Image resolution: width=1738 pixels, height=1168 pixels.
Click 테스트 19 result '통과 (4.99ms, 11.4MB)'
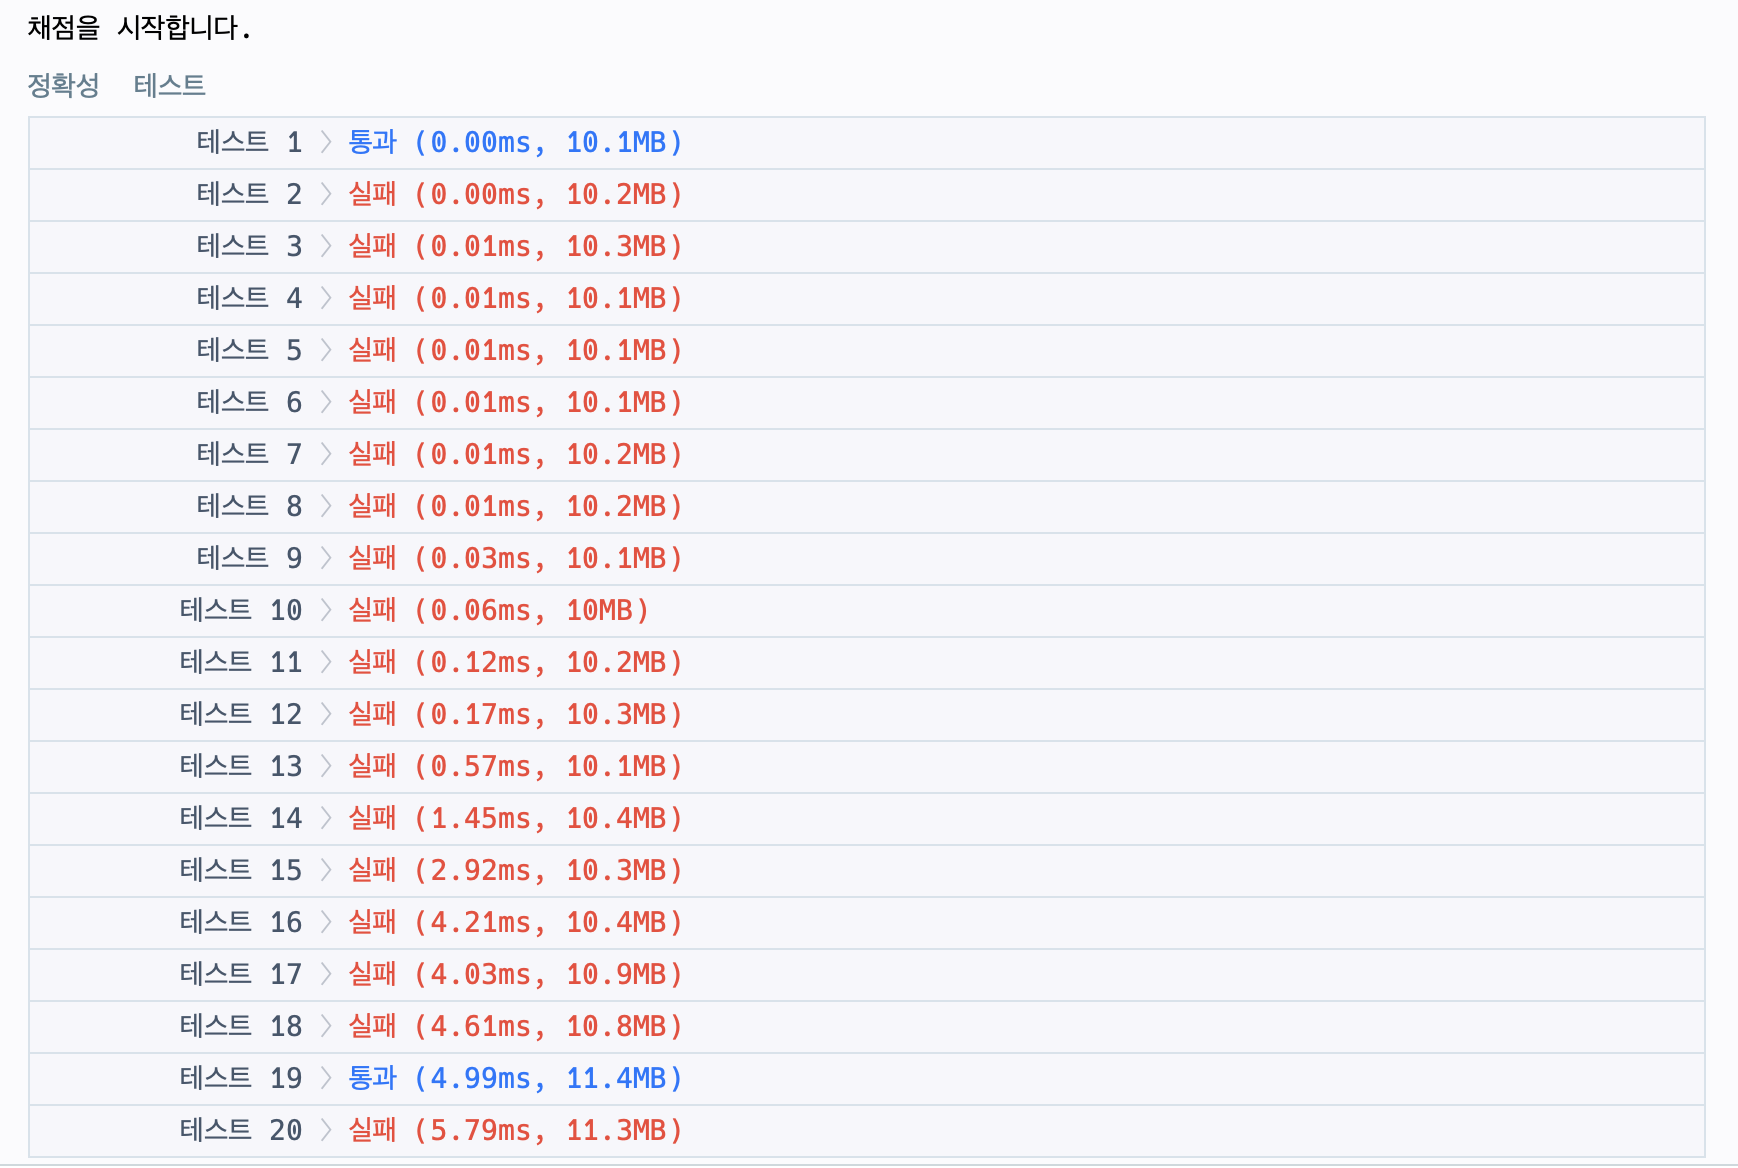point(515,1078)
